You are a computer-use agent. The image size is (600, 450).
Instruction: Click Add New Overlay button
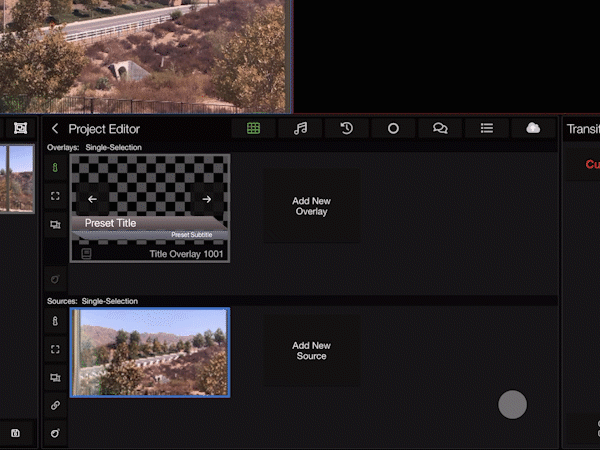[311, 206]
